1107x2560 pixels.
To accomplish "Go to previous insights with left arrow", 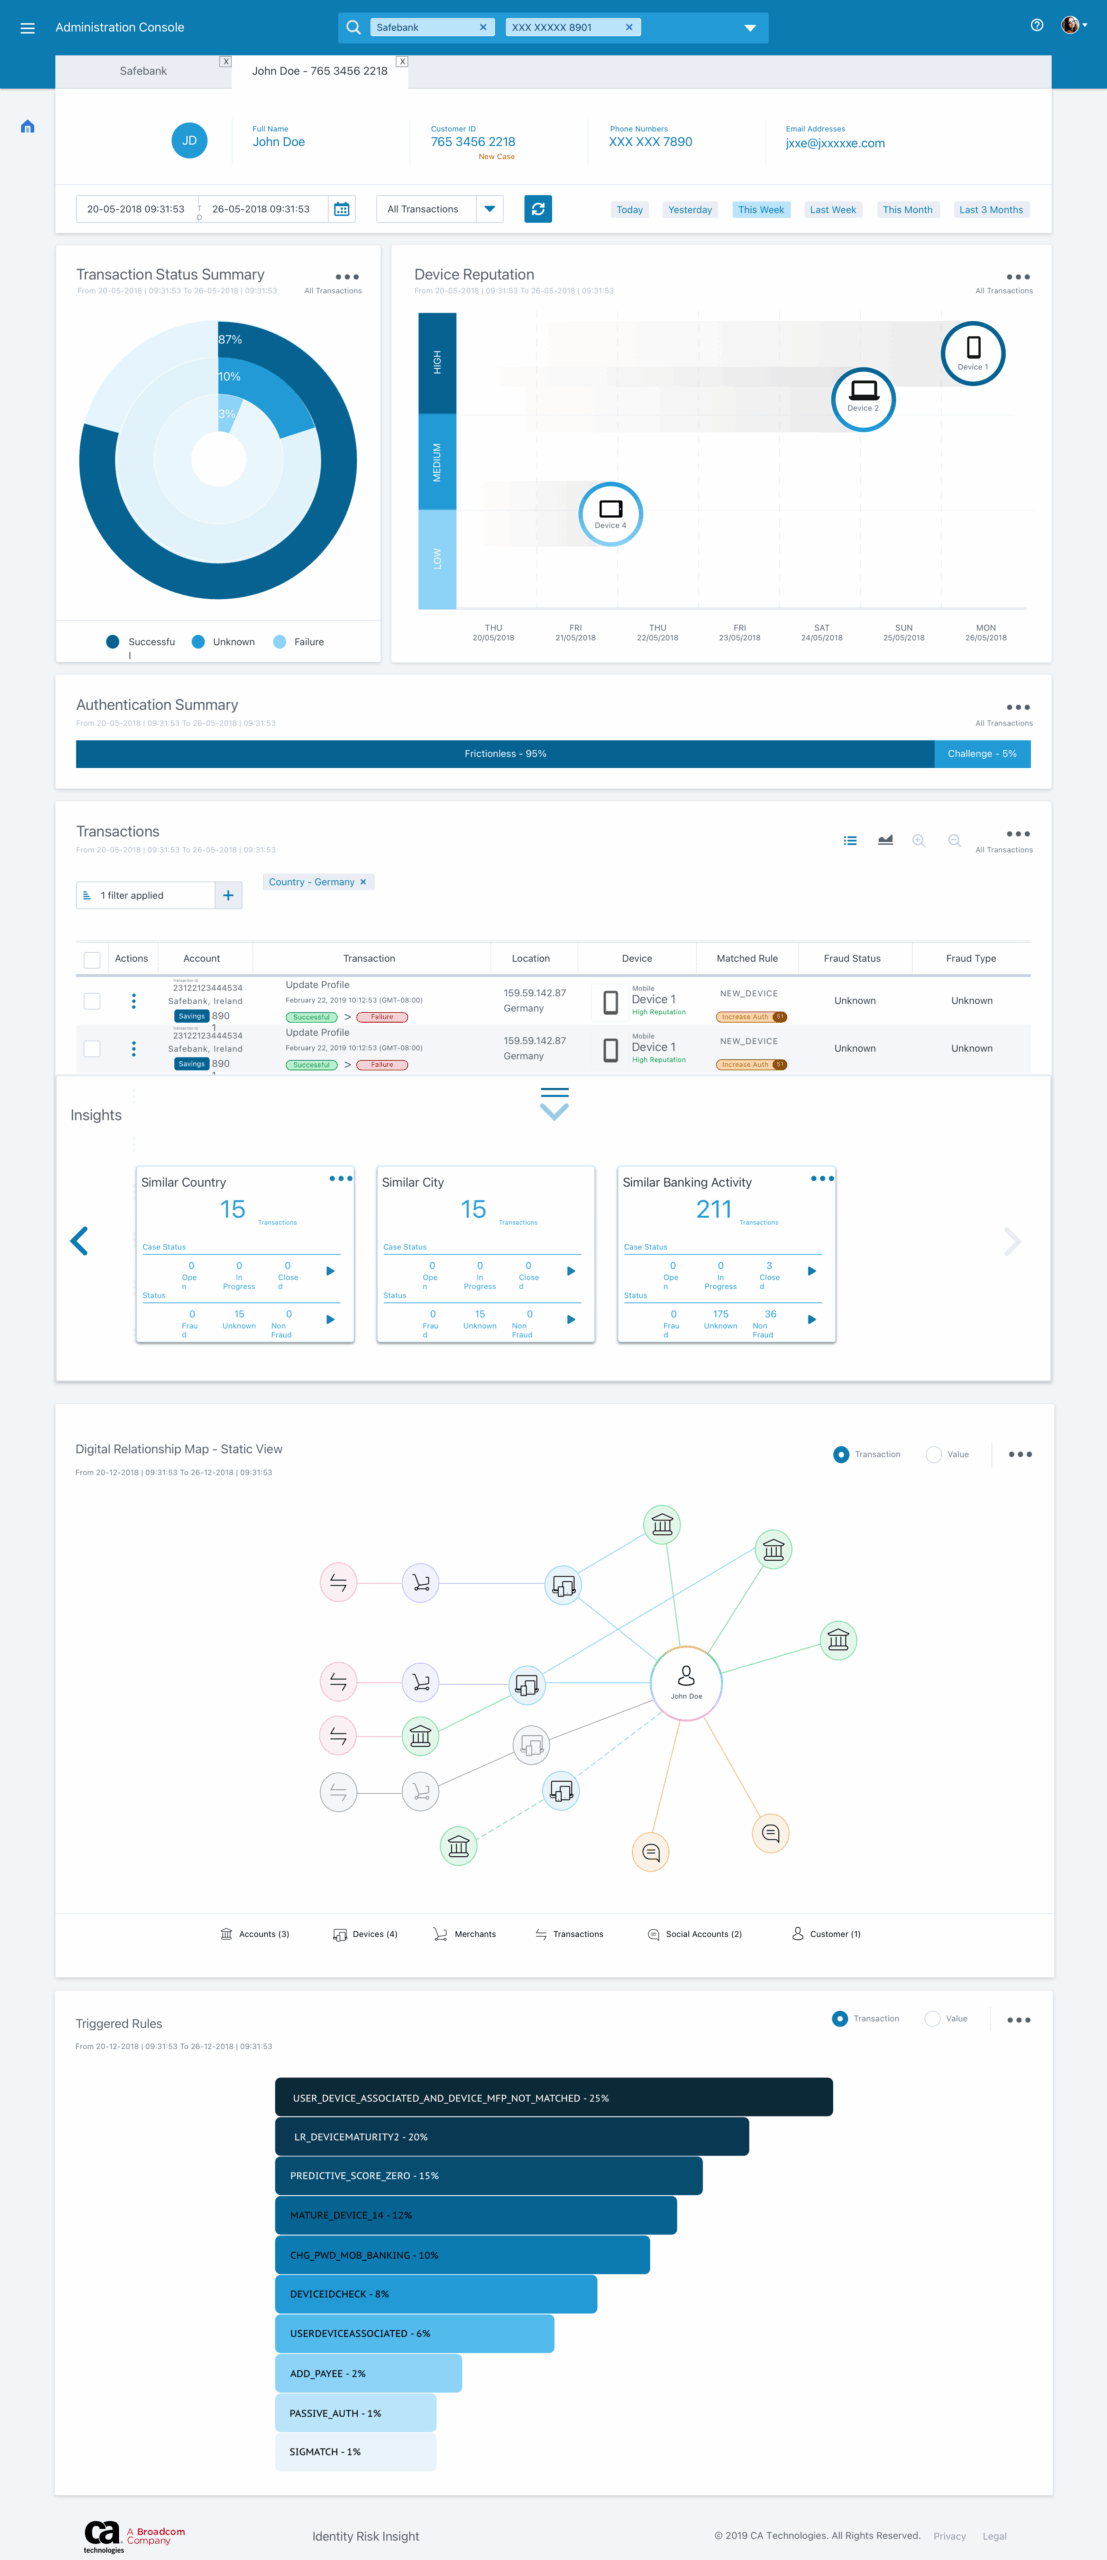I will click(80, 1241).
